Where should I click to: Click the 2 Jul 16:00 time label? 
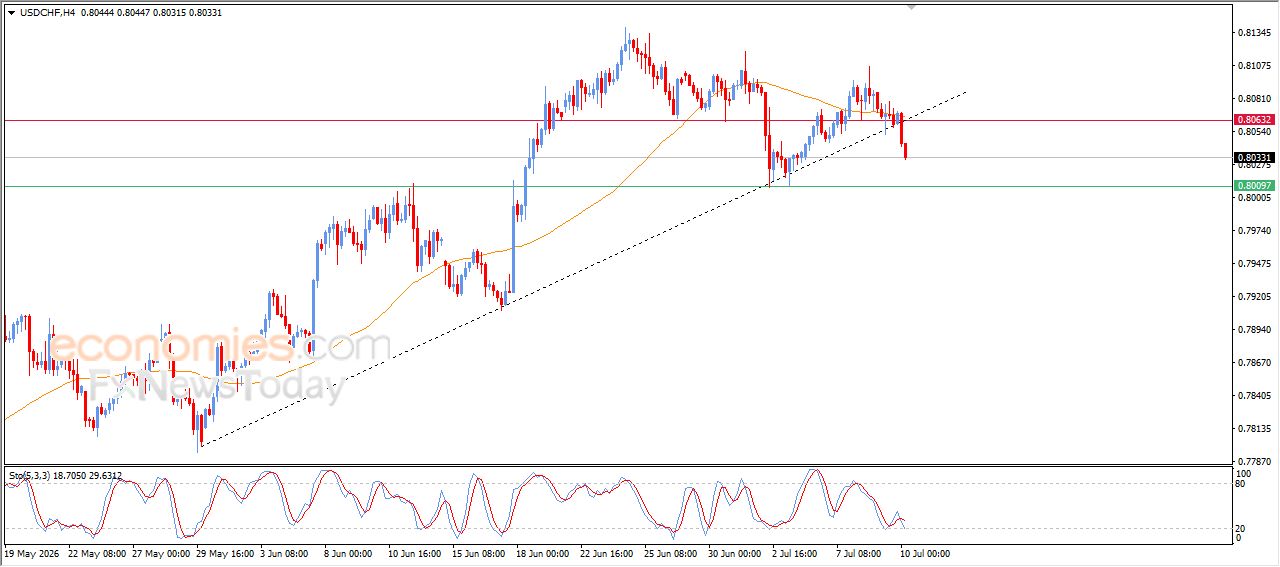pos(794,552)
